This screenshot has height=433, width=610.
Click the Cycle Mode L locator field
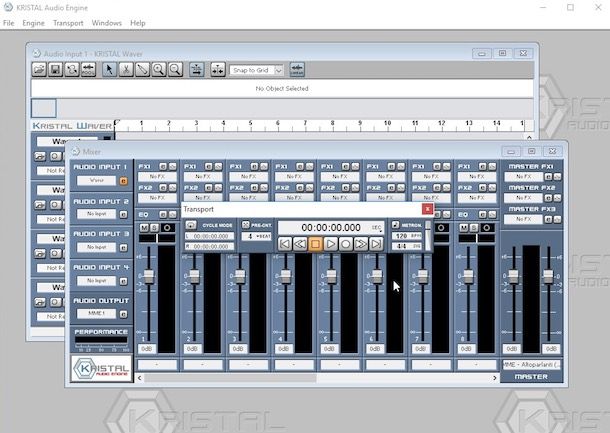(209, 237)
